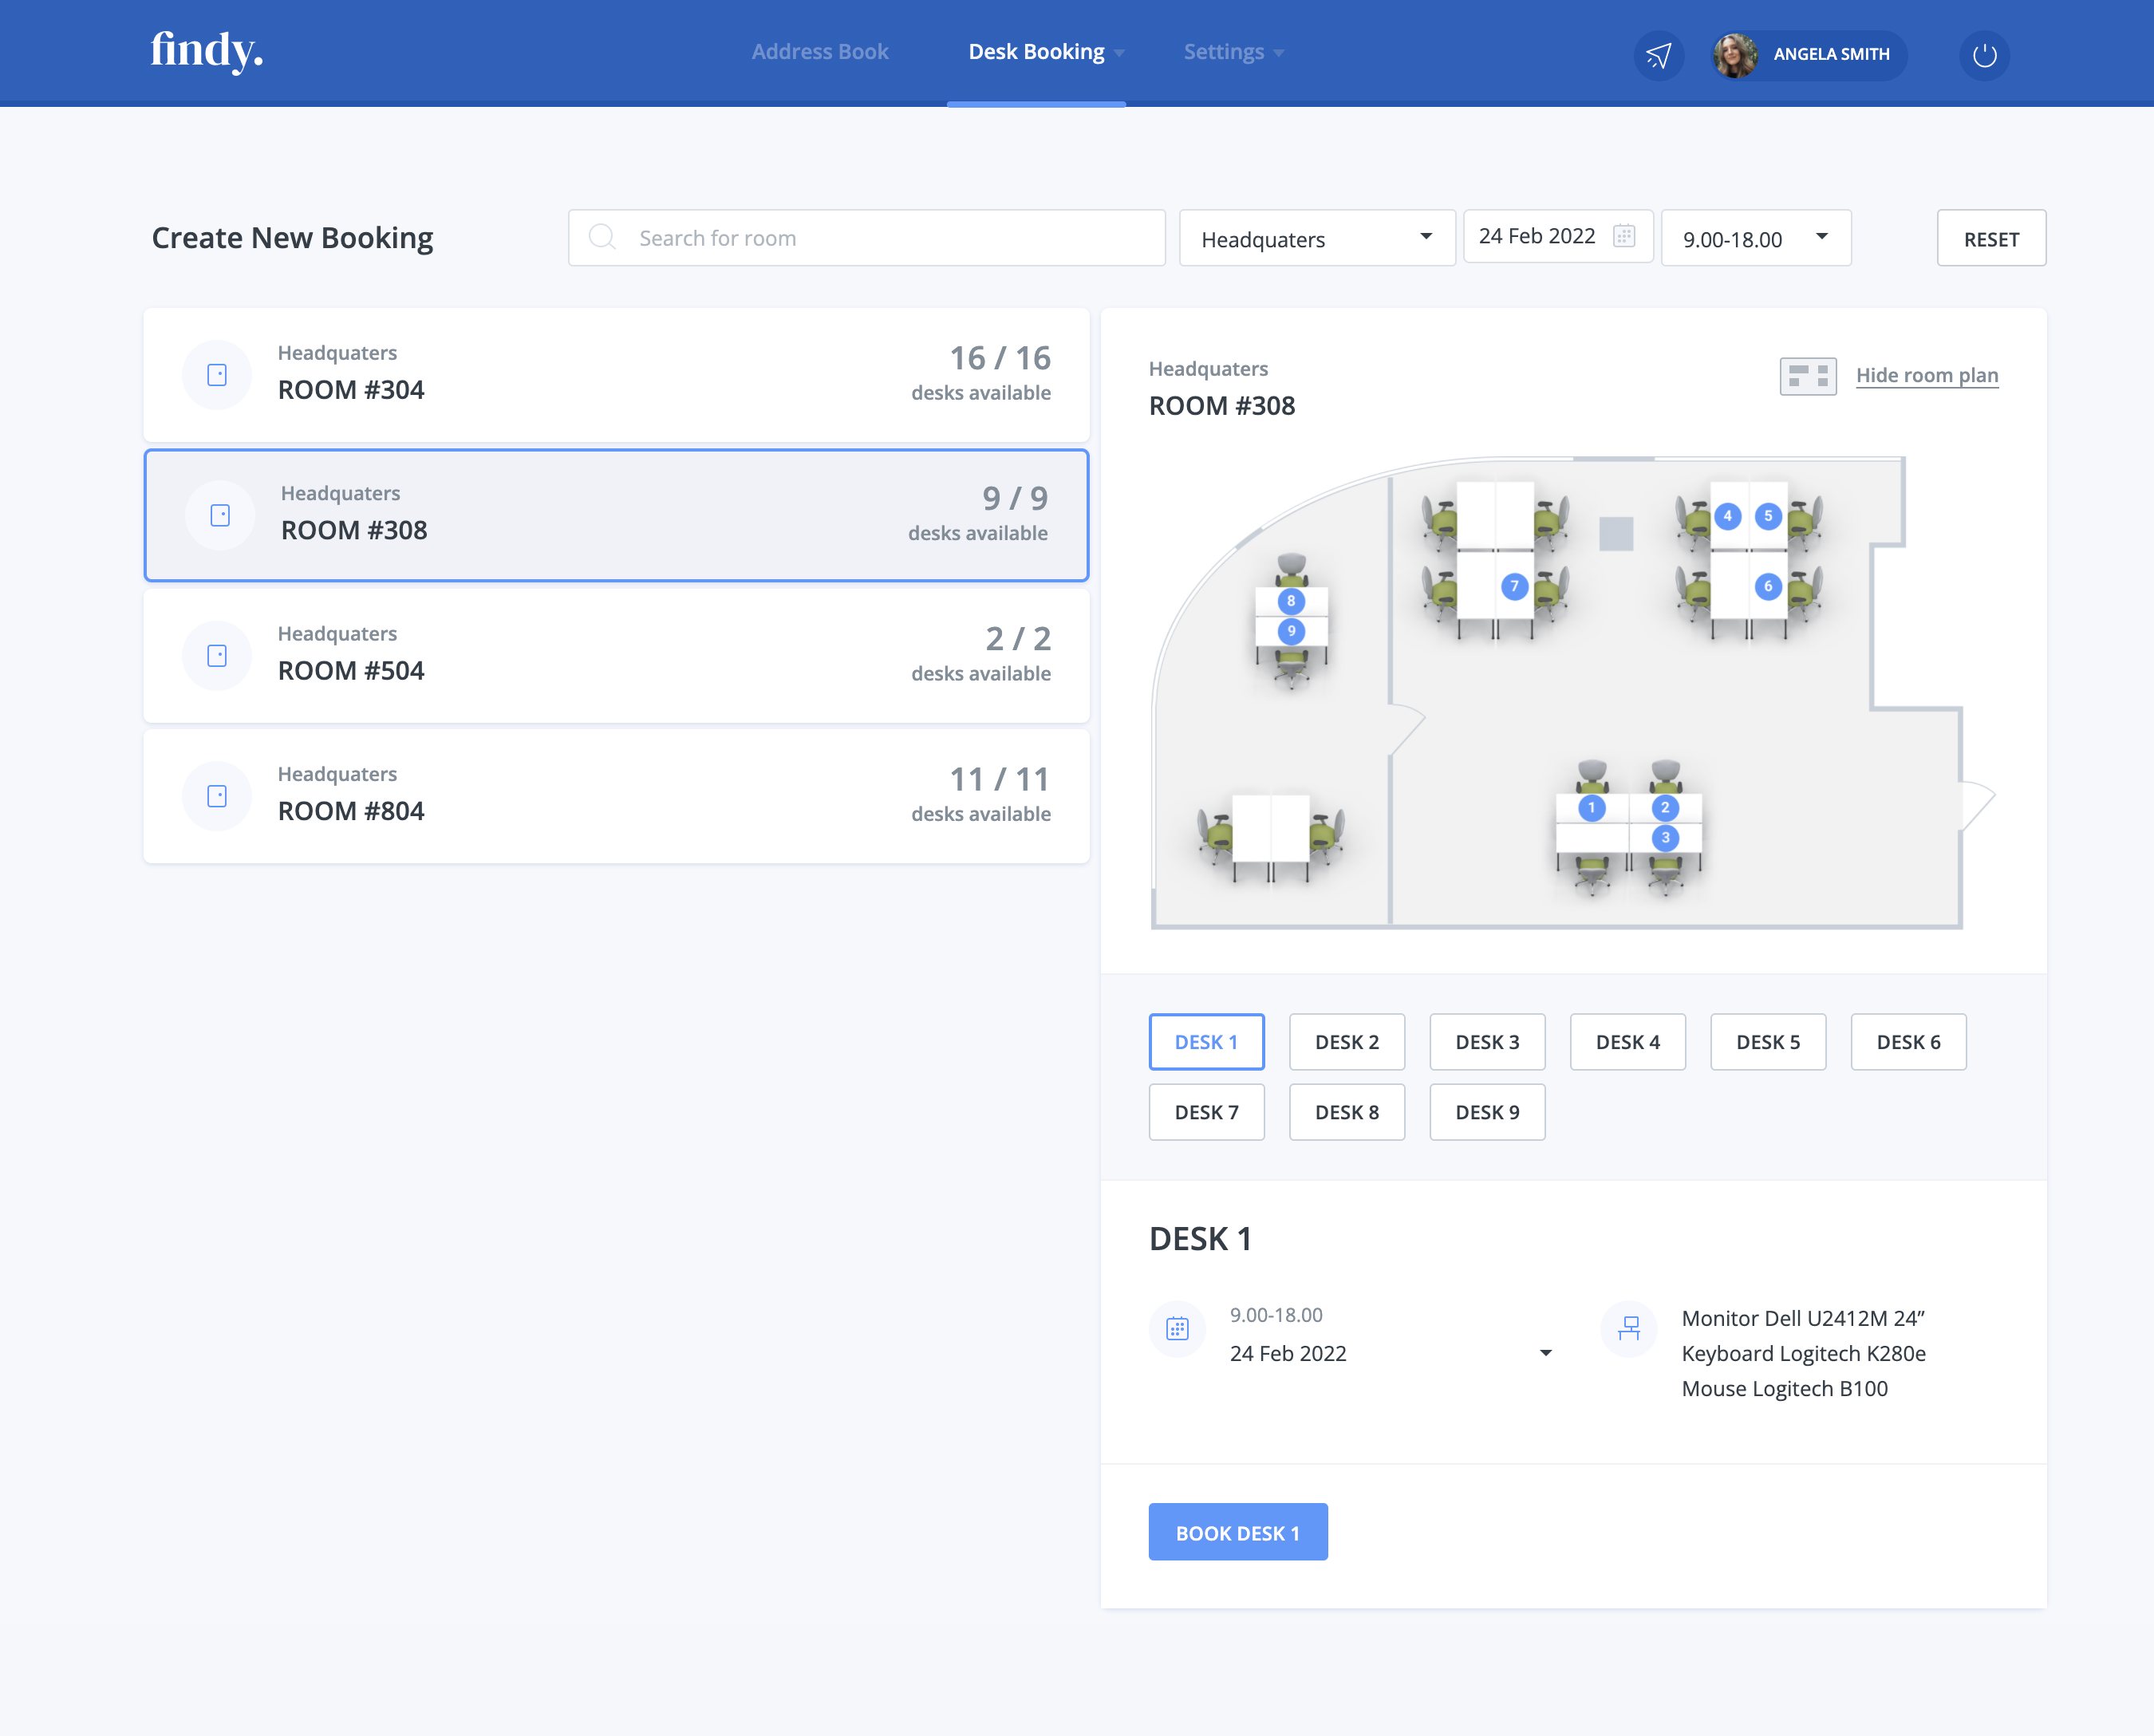Open the Headquaters location dropdown

[1316, 238]
